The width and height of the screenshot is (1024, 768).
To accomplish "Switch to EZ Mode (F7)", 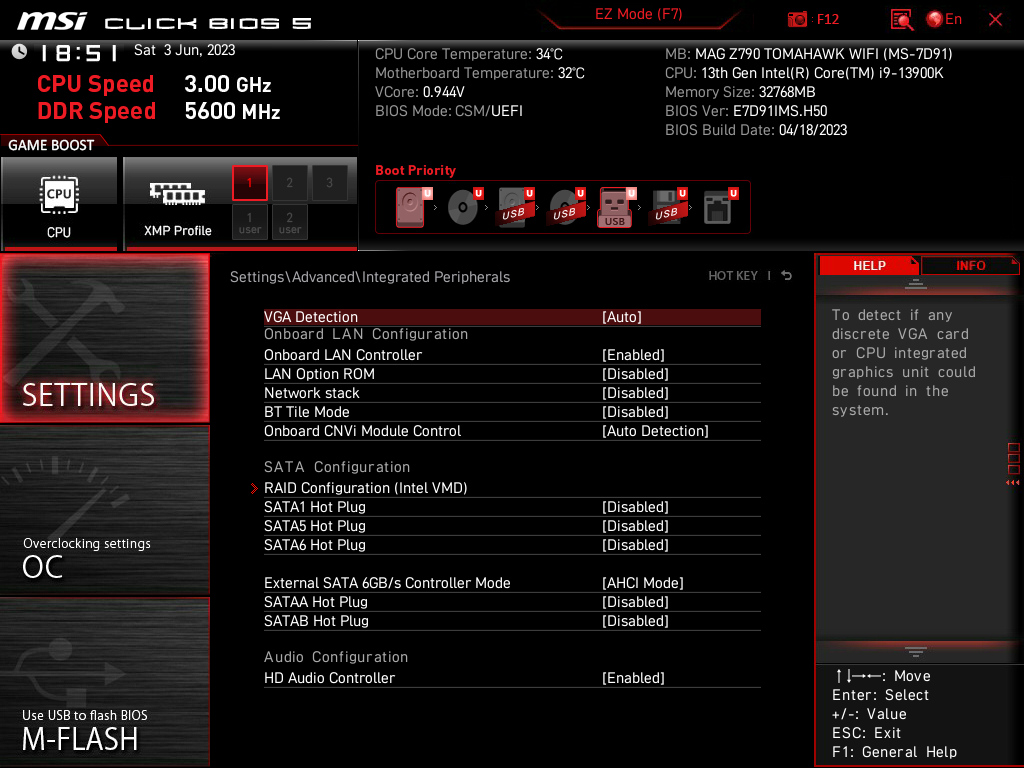I will (638, 14).
